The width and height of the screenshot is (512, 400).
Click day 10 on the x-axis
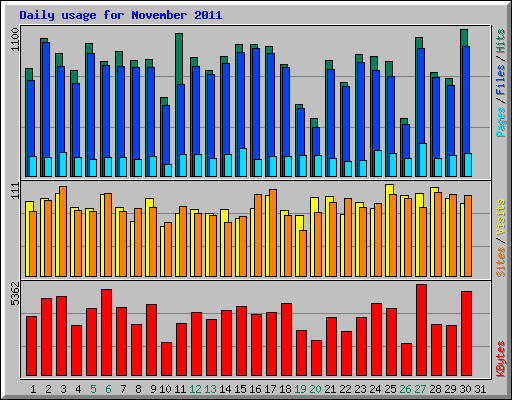[x=165, y=389]
